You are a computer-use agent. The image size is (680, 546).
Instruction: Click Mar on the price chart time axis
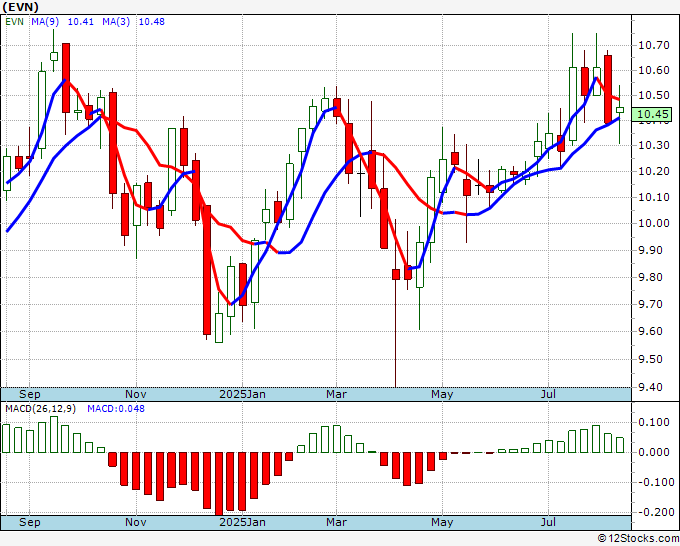(337, 394)
